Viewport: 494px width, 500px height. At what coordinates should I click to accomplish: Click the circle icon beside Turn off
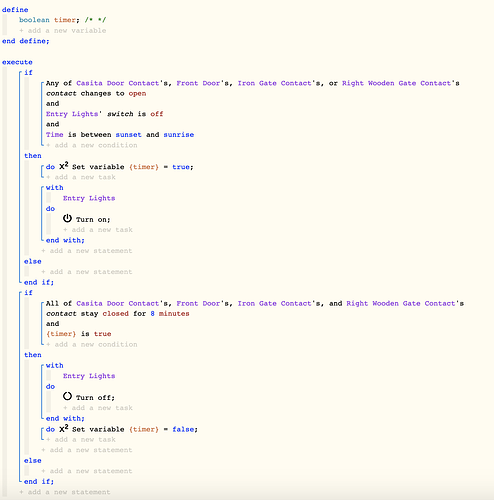point(67,396)
